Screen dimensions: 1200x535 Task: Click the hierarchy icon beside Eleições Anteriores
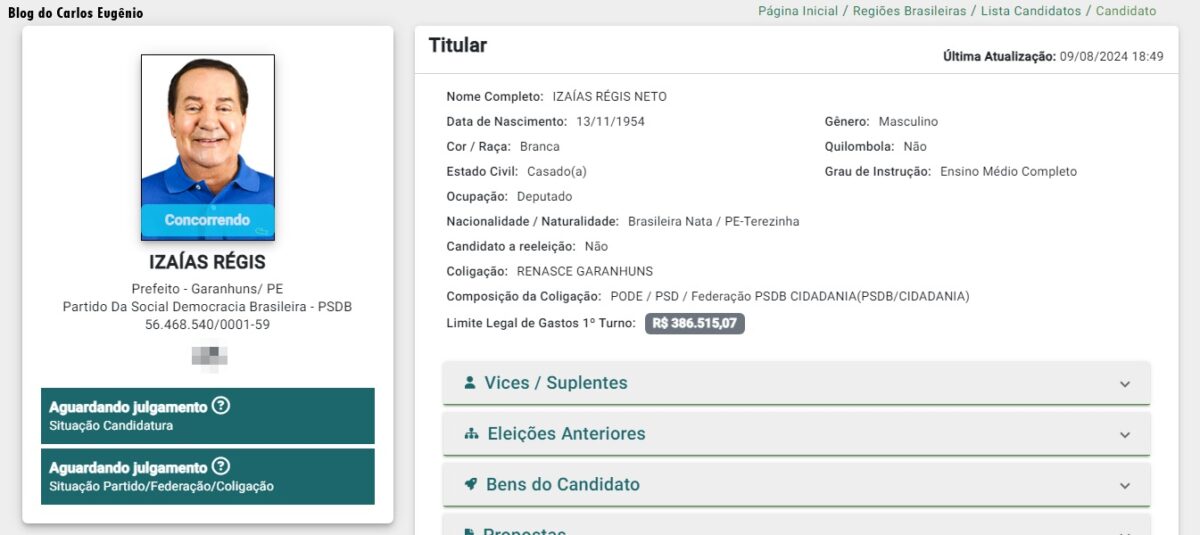click(471, 434)
